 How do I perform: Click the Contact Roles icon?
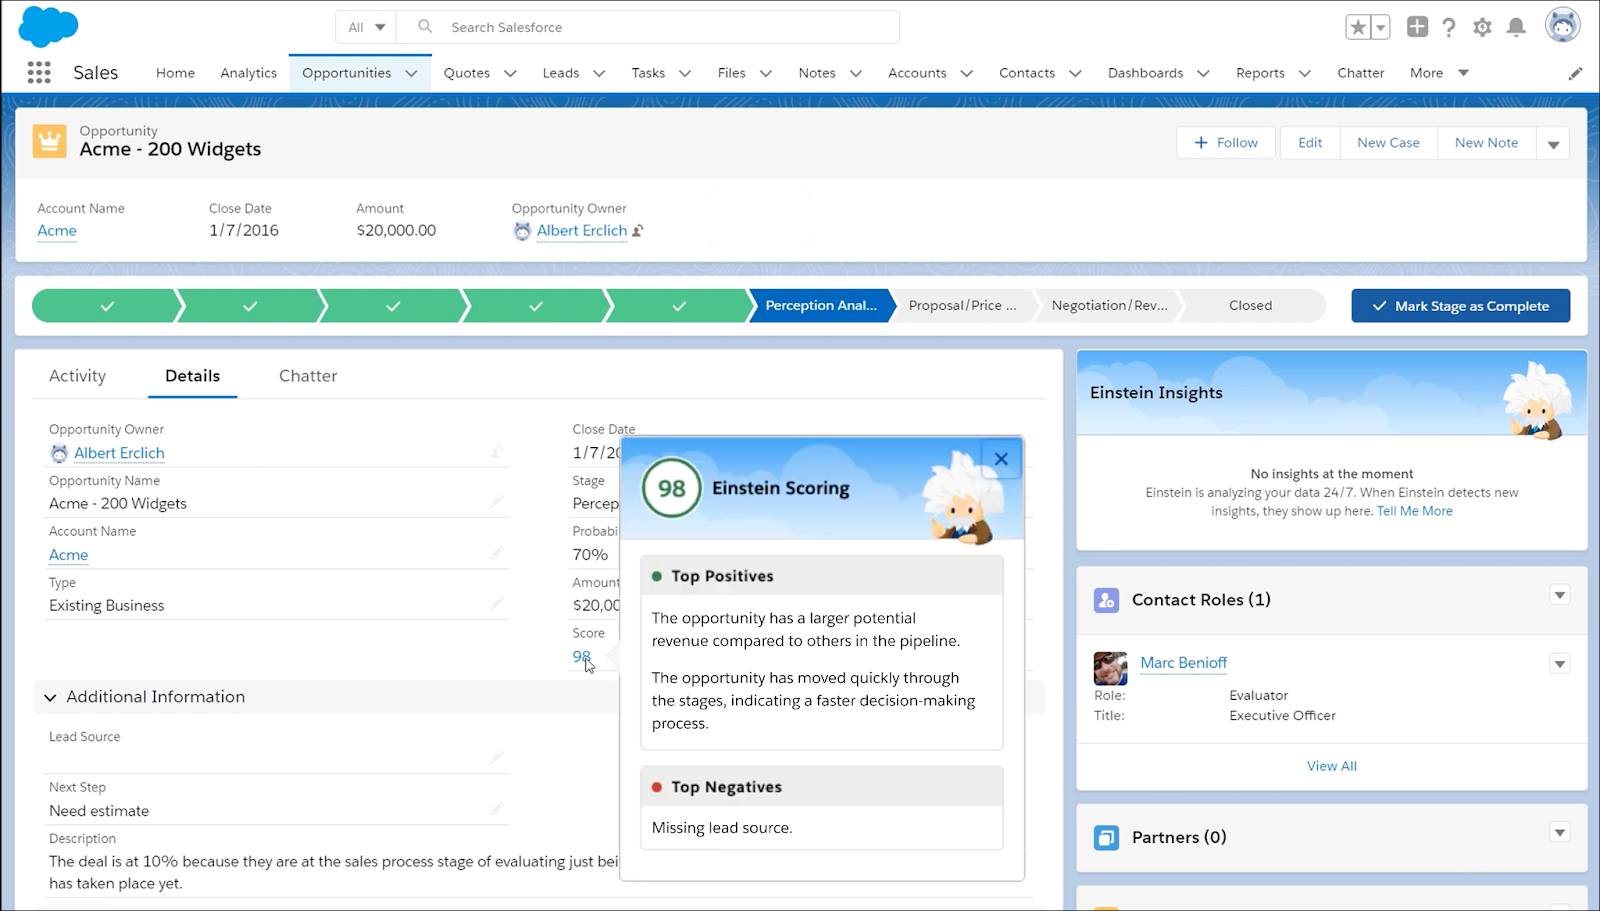[x=1106, y=600]
